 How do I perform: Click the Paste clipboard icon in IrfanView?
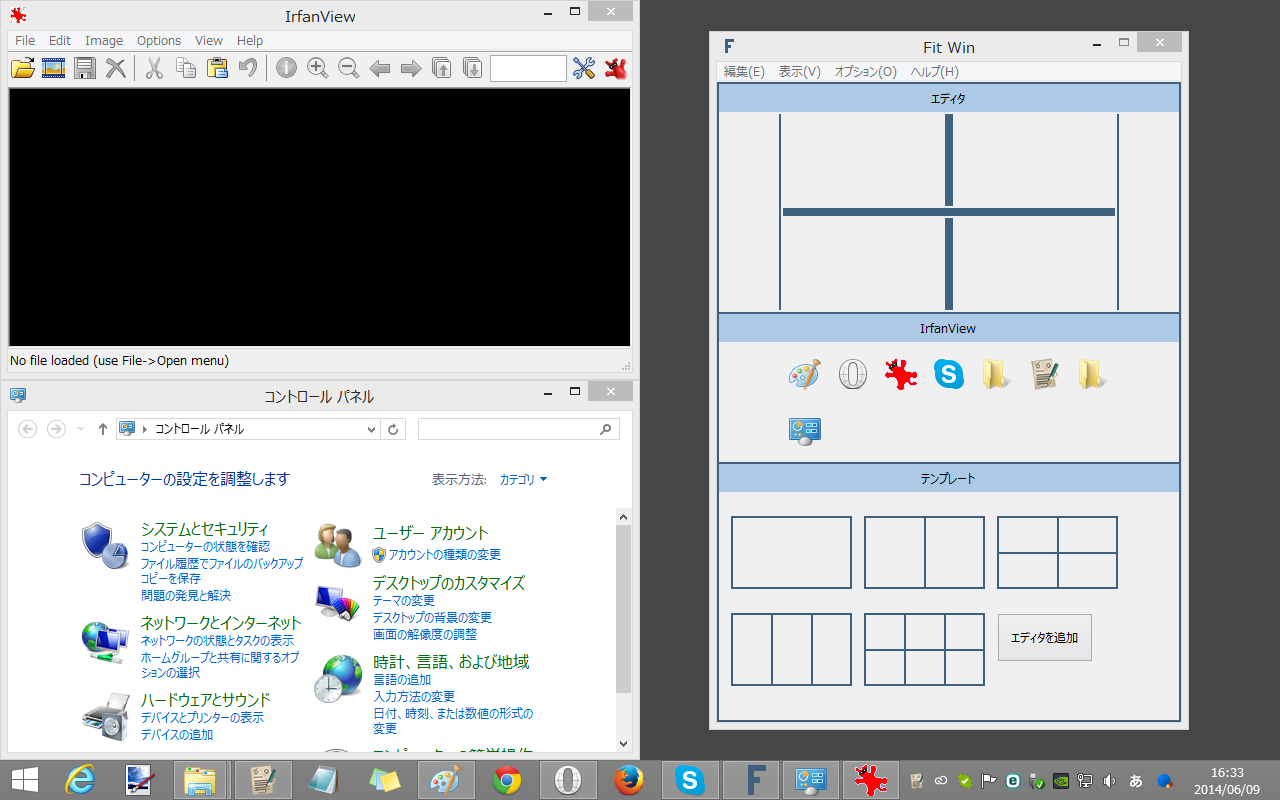[217, 68]
